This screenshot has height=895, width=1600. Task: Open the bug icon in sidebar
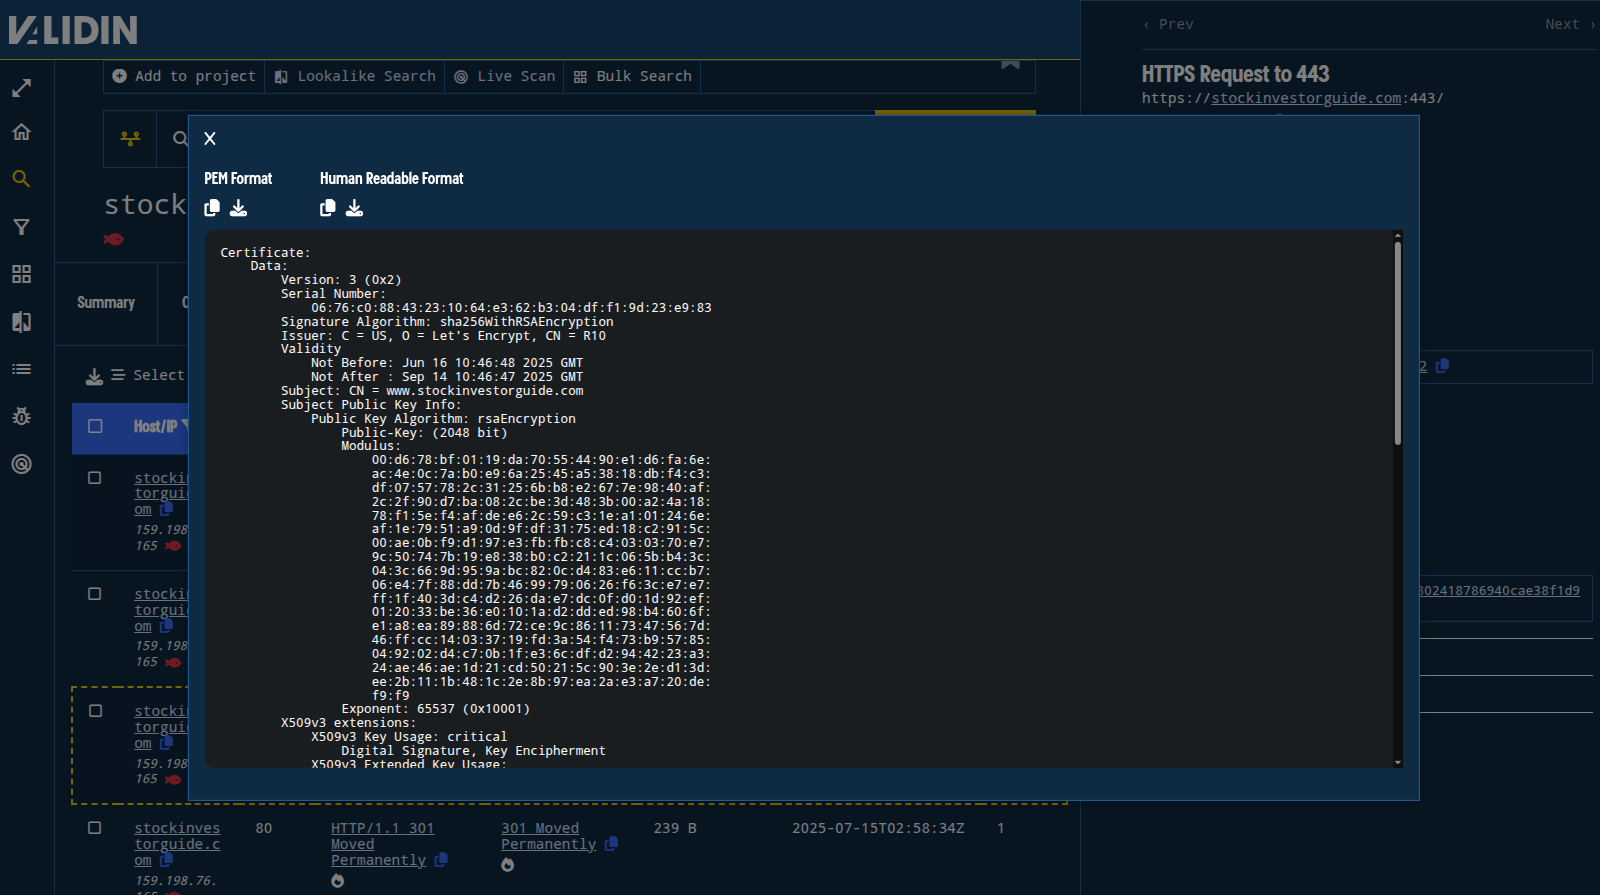[x=21, y=416]
